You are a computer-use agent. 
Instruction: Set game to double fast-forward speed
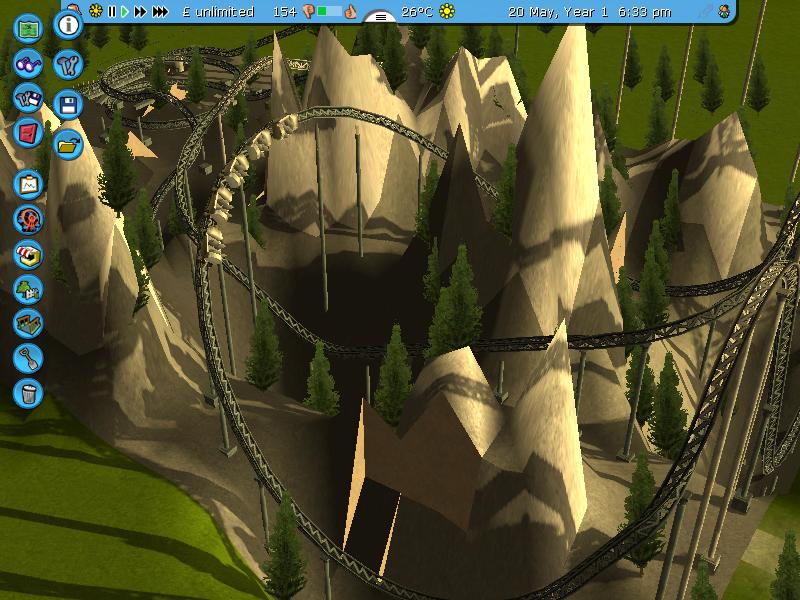click(x=140, y=11)
